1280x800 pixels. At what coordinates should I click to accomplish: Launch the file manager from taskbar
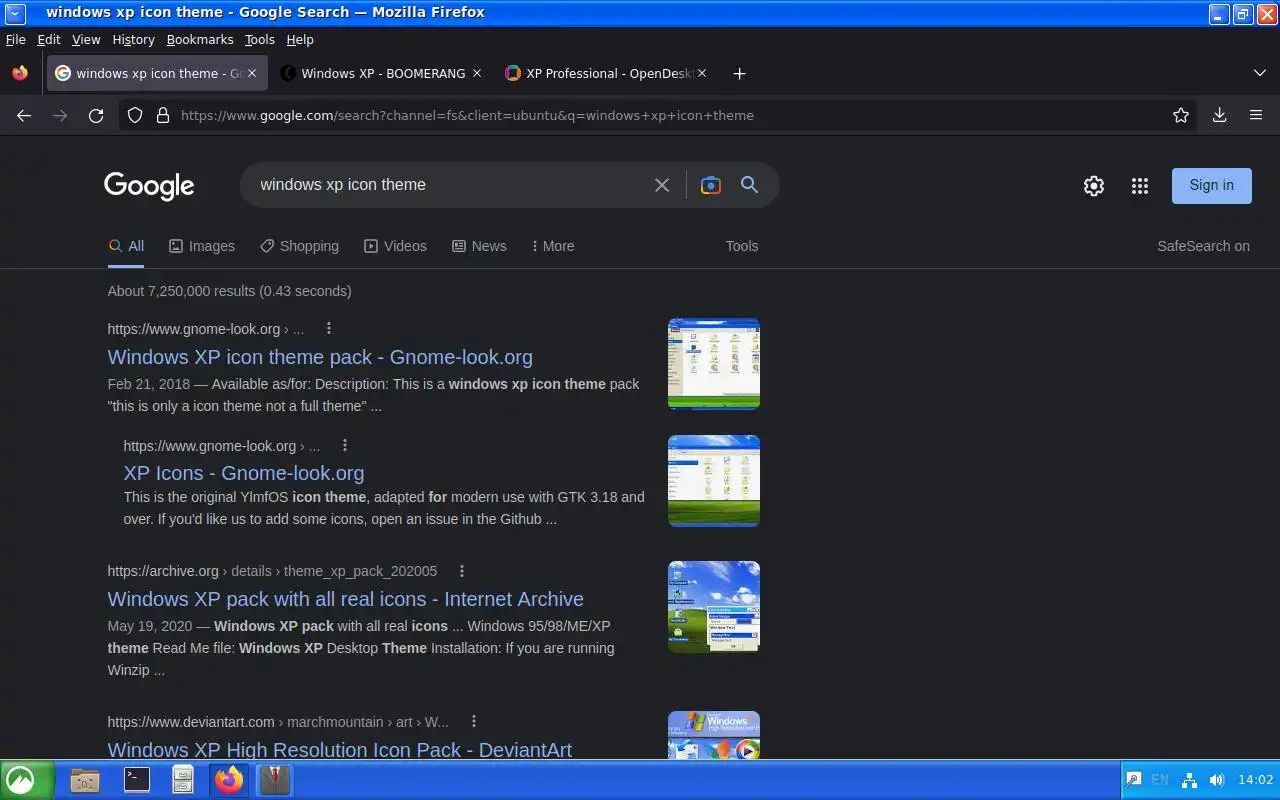tap(85, 780)
